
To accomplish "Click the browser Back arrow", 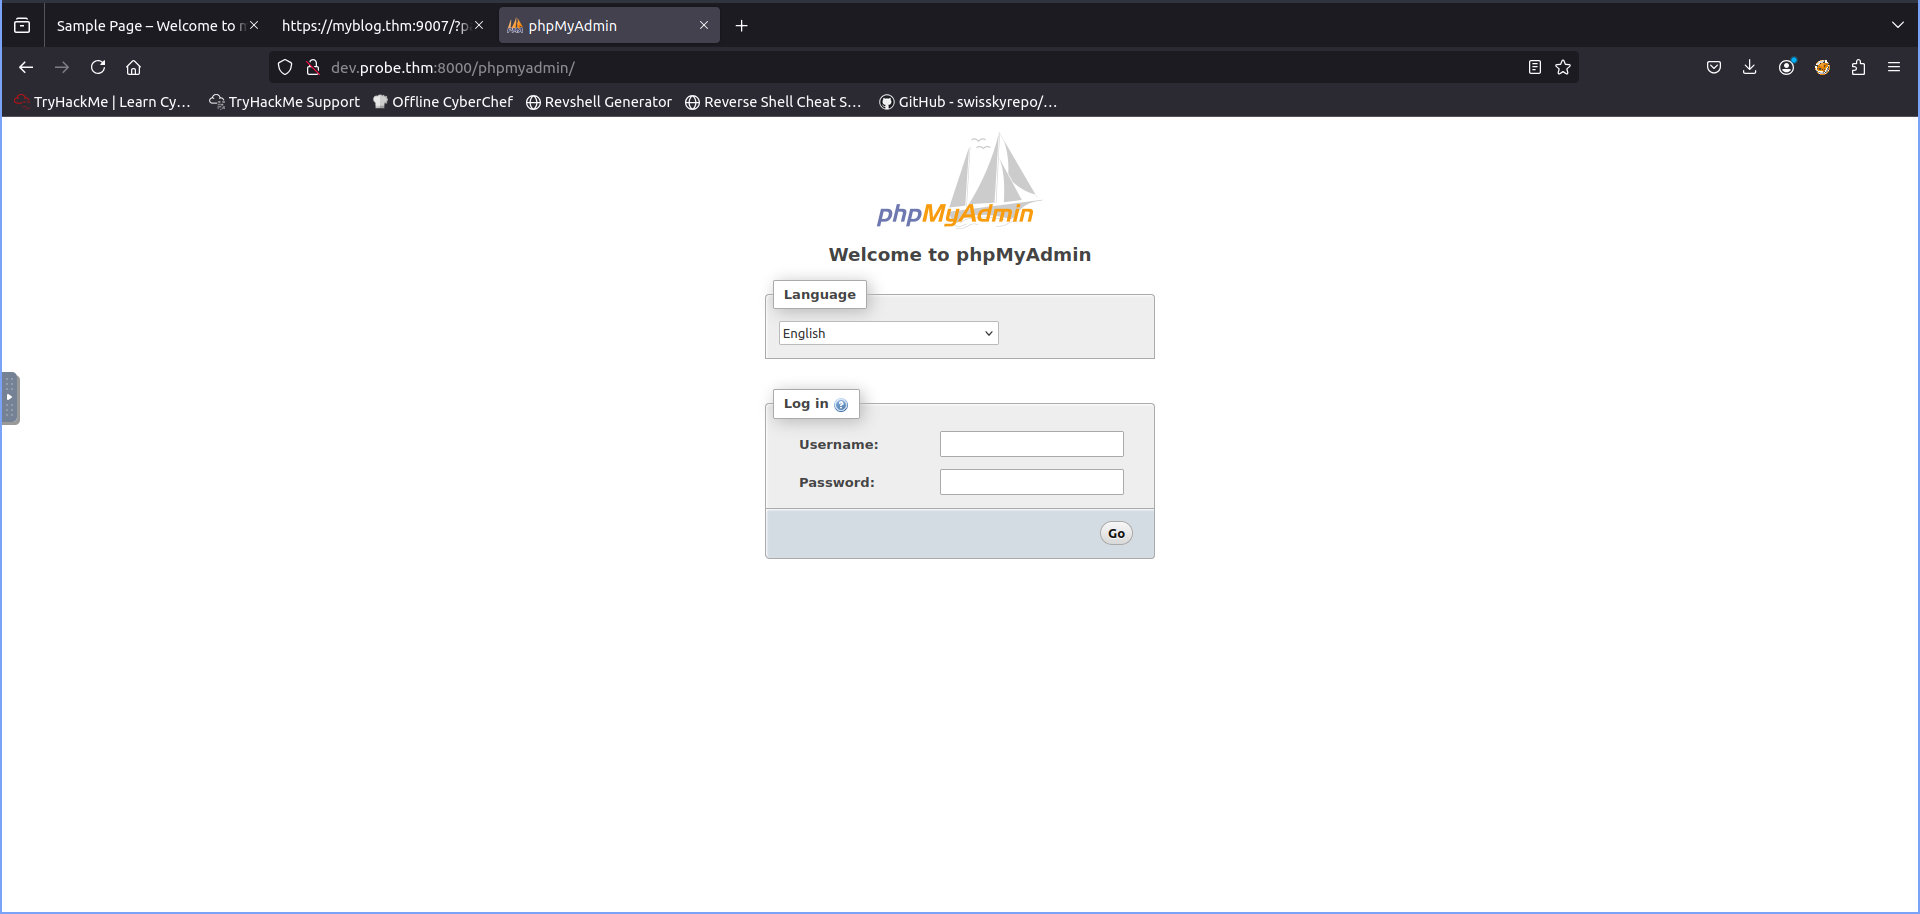I will (26, 67).
